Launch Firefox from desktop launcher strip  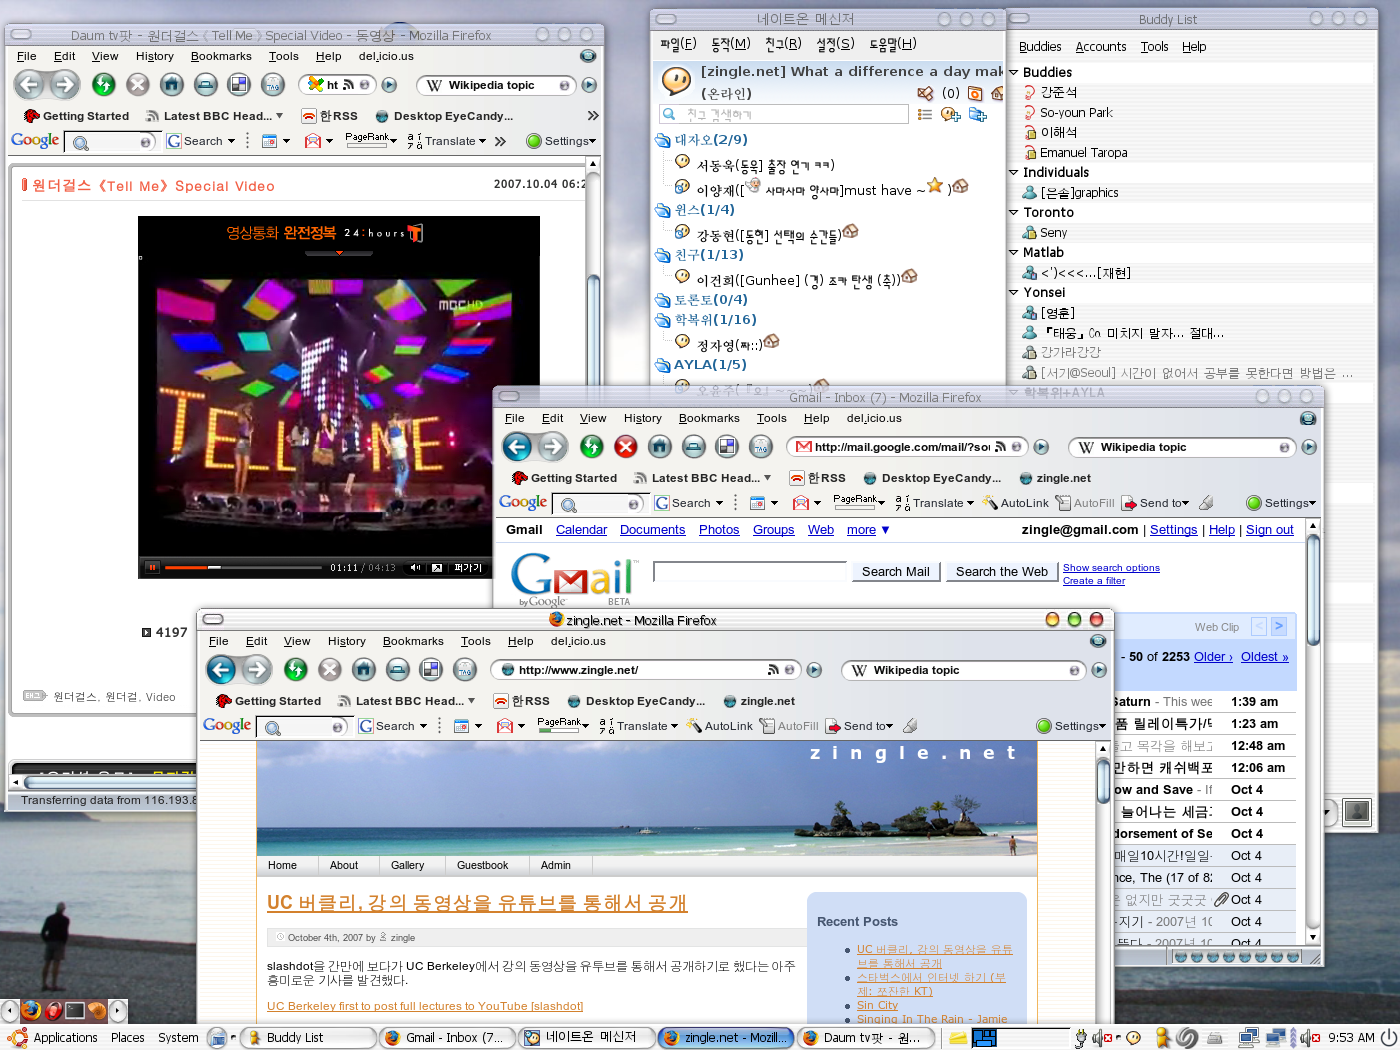pyautogui.click(x=31, y=1010)
